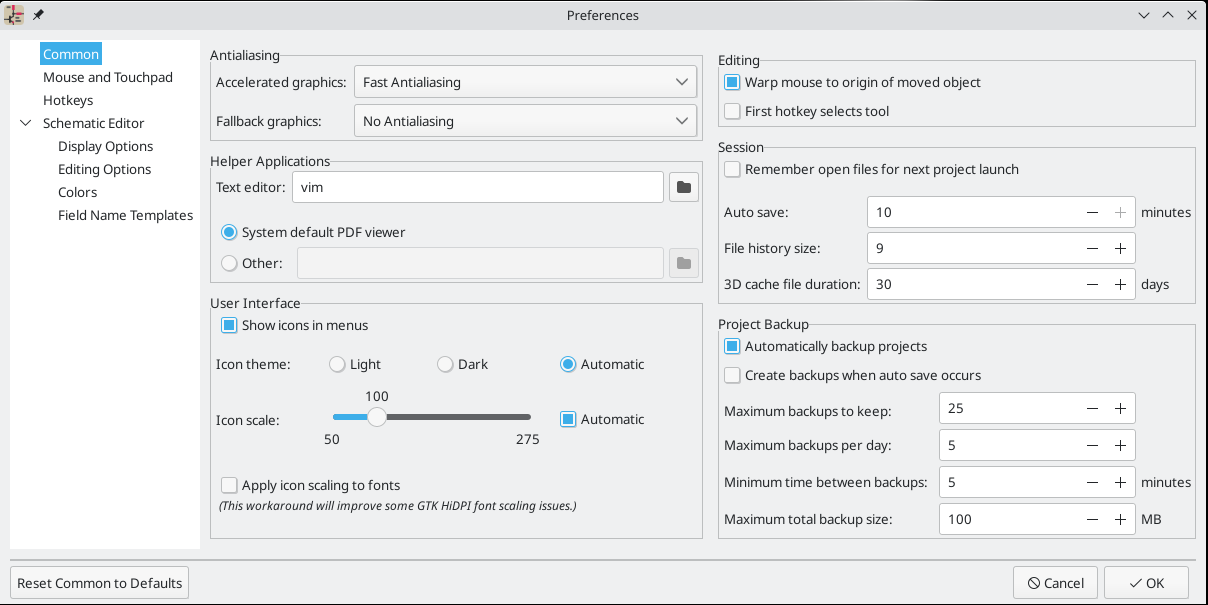Select Dark icon theme

[x=446, y=364]
